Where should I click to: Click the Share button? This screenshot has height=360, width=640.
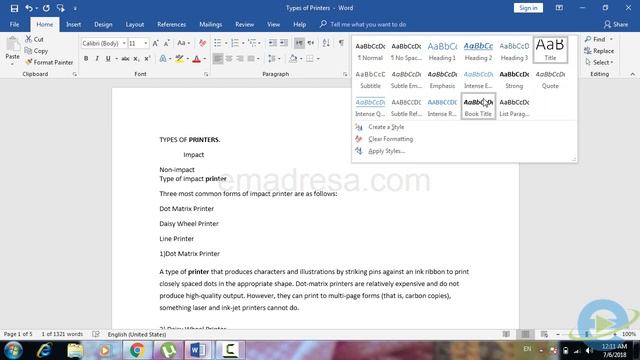[x=616, y=24]
